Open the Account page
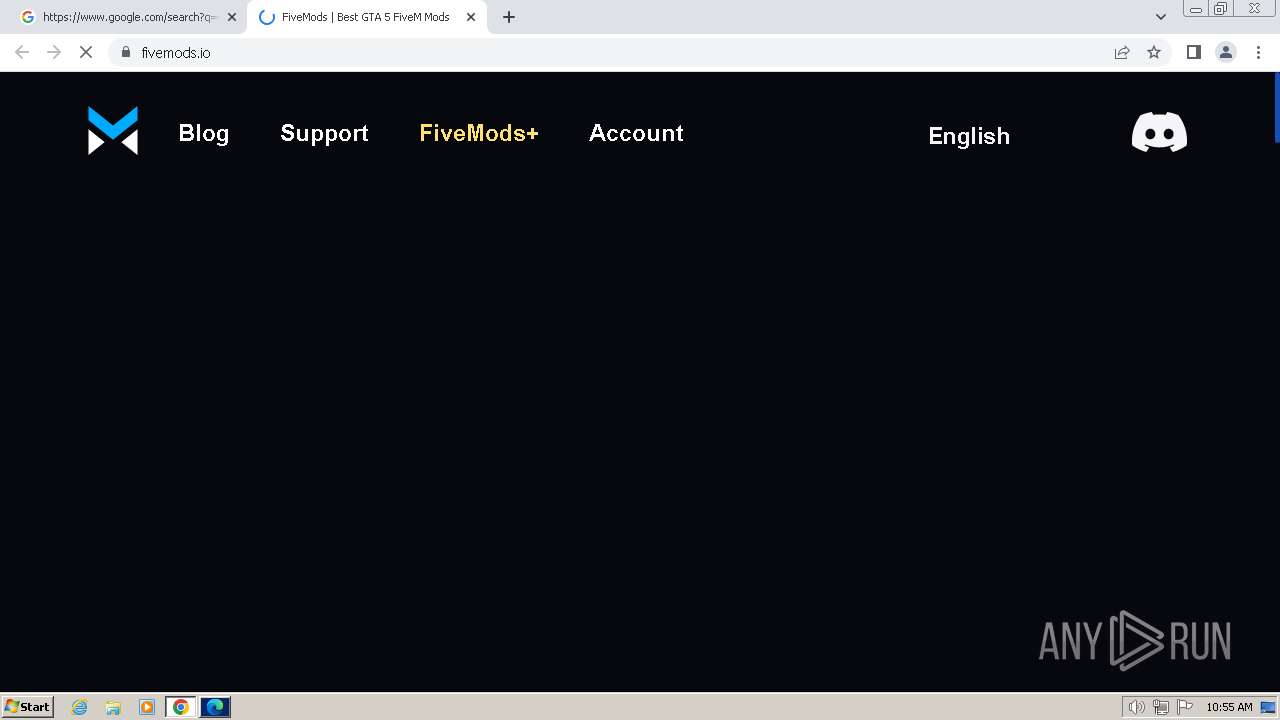This screenshot has height=720, width=1280. click(x=636, y=133)
